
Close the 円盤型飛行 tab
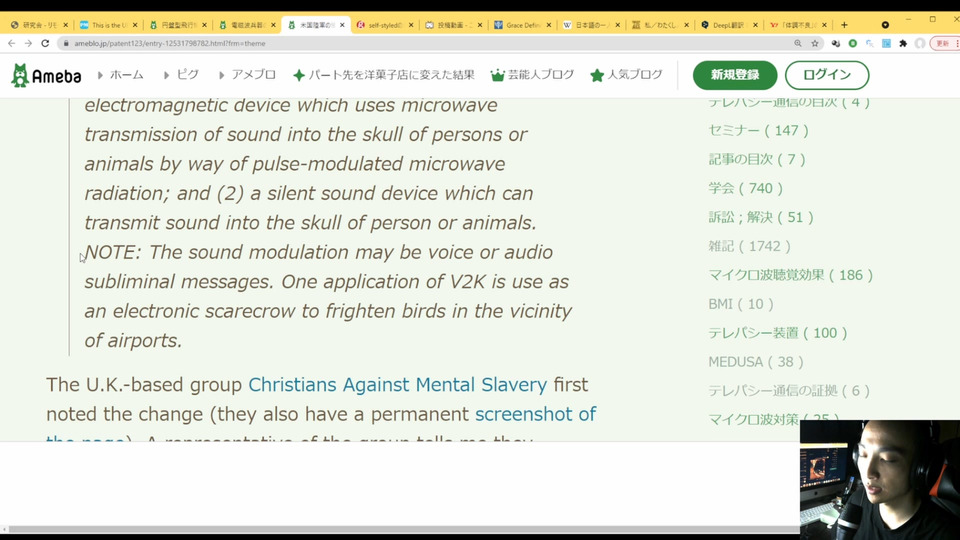click(x=204, y=25)
